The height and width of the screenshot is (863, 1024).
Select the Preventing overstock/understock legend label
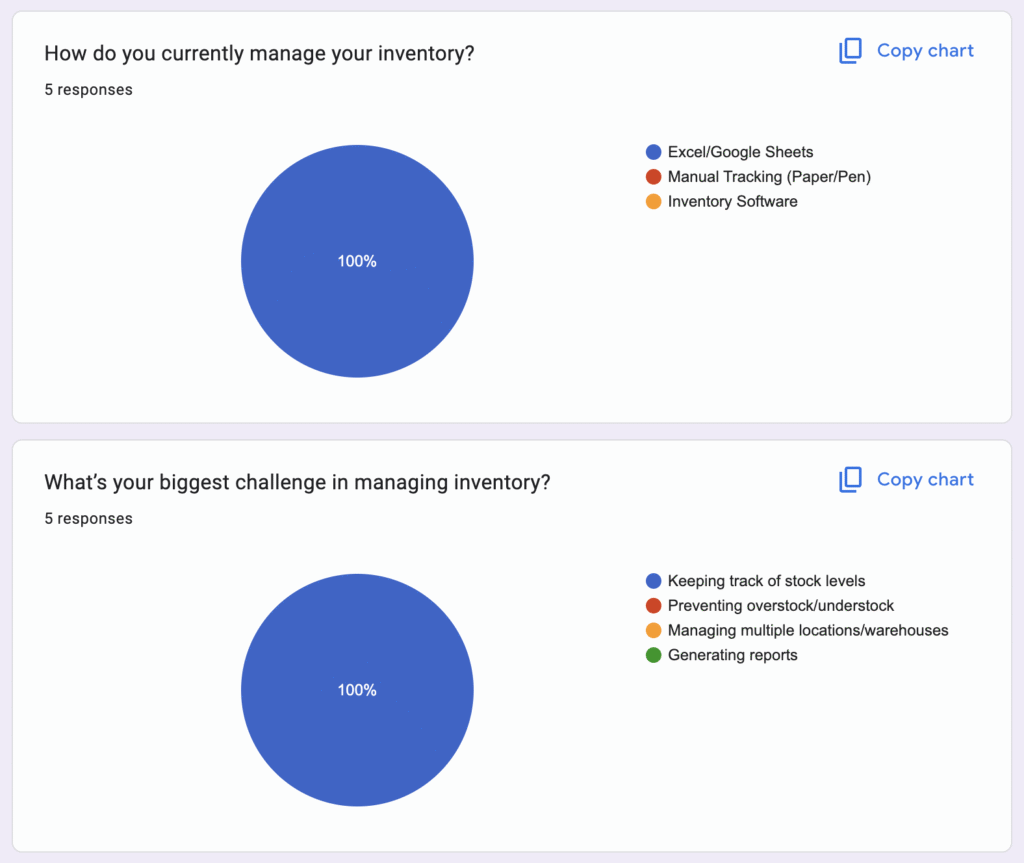pyautogui.click(x=780, y=606)
